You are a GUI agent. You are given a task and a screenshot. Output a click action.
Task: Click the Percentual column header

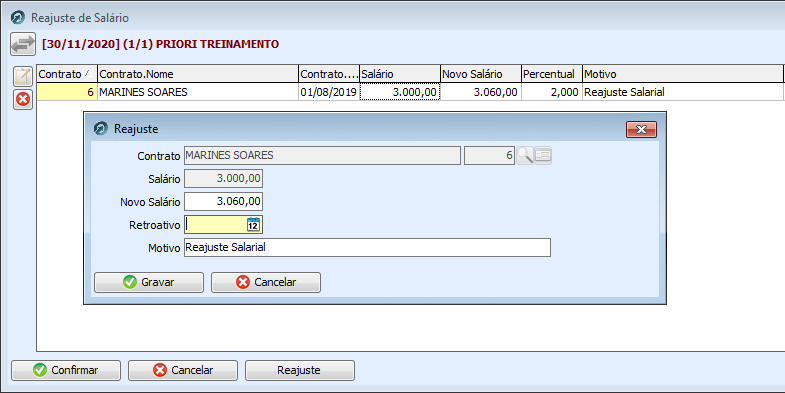click(552, 74)
